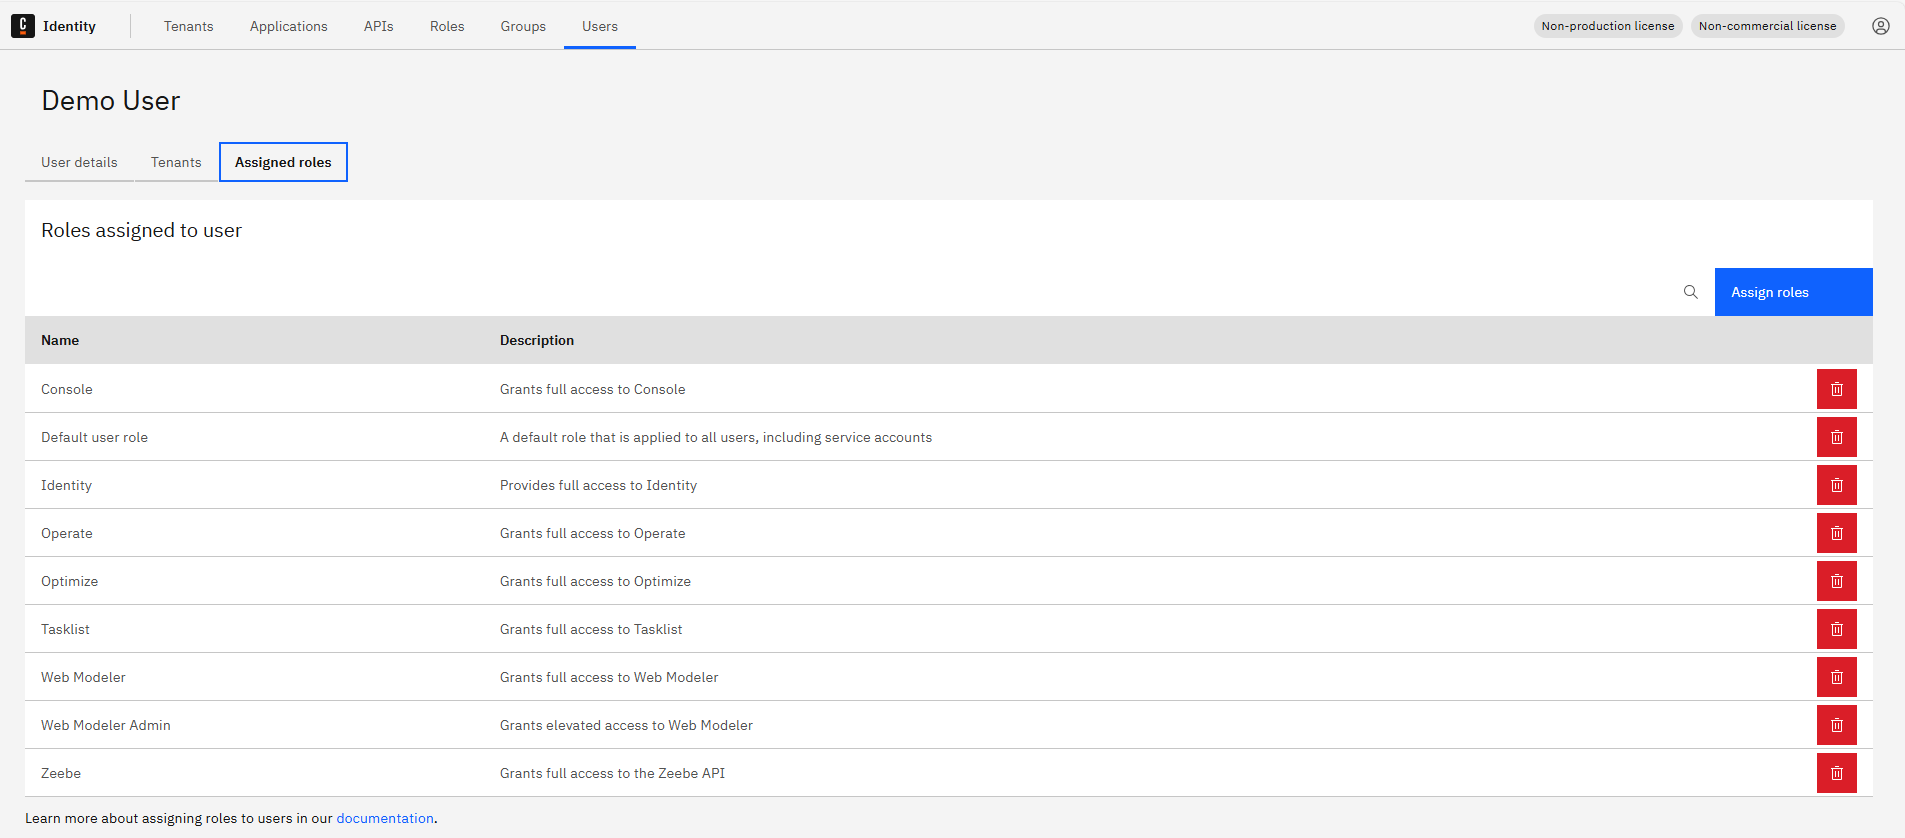Open the search icon above roles table

(1690, 292)
